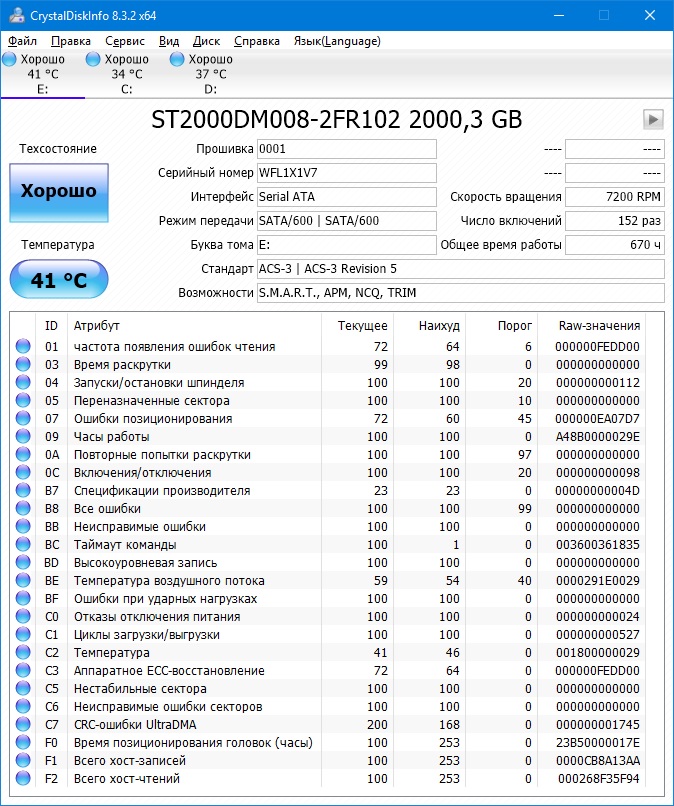Click the Прошивка field showing 0001
Image resolution: width=674 pixels, height=806 pixels.
pos(347,149)
